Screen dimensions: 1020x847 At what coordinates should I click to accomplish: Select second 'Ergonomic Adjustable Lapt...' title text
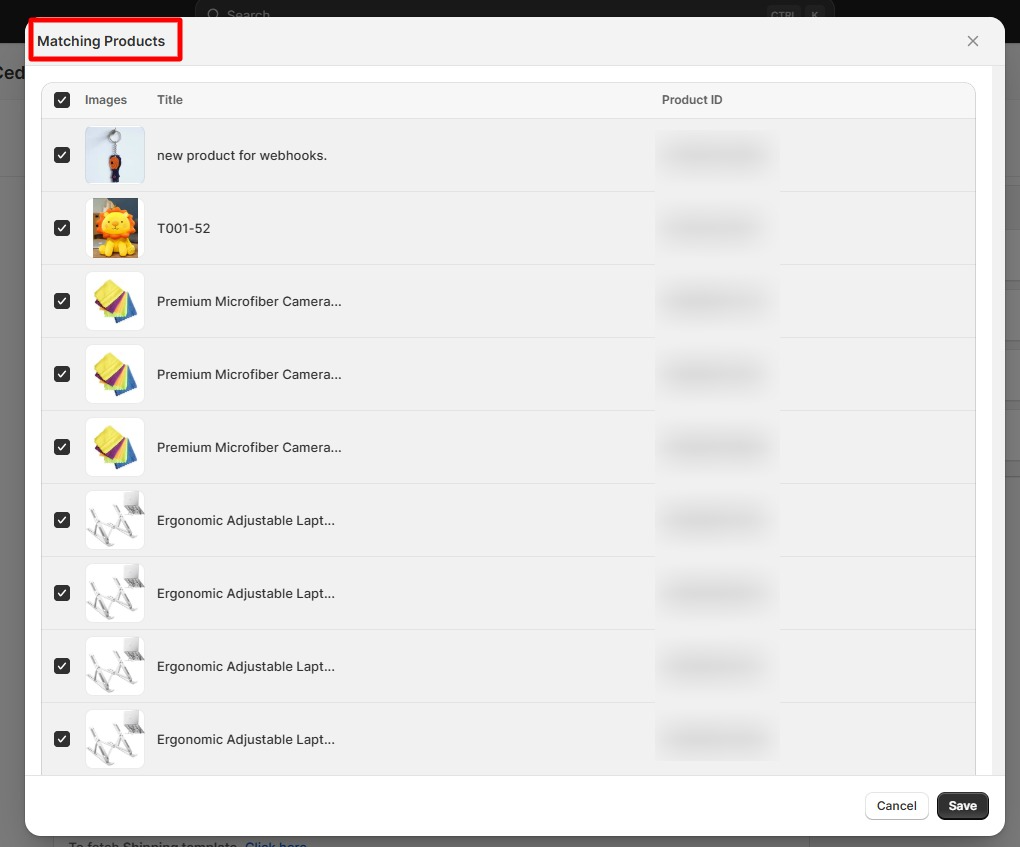click(246, 593)
